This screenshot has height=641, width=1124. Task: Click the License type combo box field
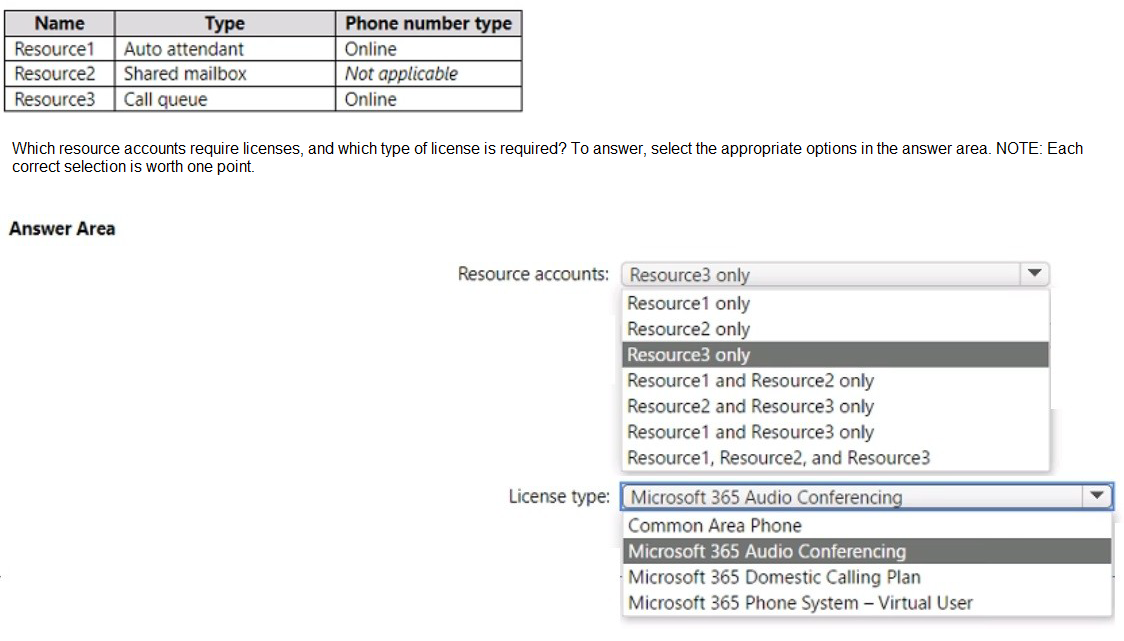[850, 497]
